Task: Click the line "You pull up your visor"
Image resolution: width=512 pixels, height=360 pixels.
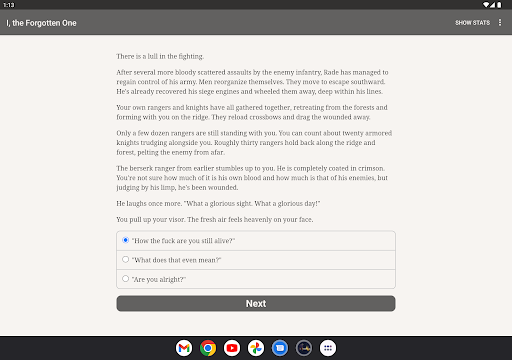Action: coord(215,219)
